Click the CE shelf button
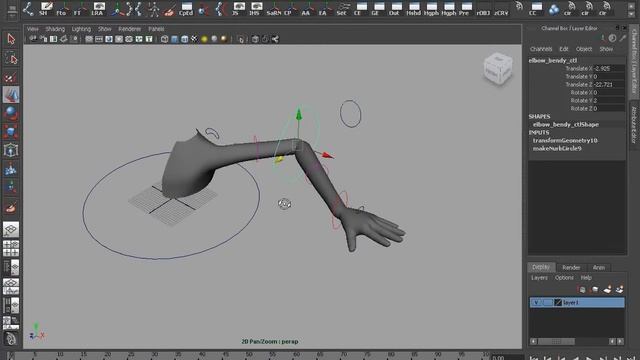This screenshot has height=360, width=640. point(360,8)
